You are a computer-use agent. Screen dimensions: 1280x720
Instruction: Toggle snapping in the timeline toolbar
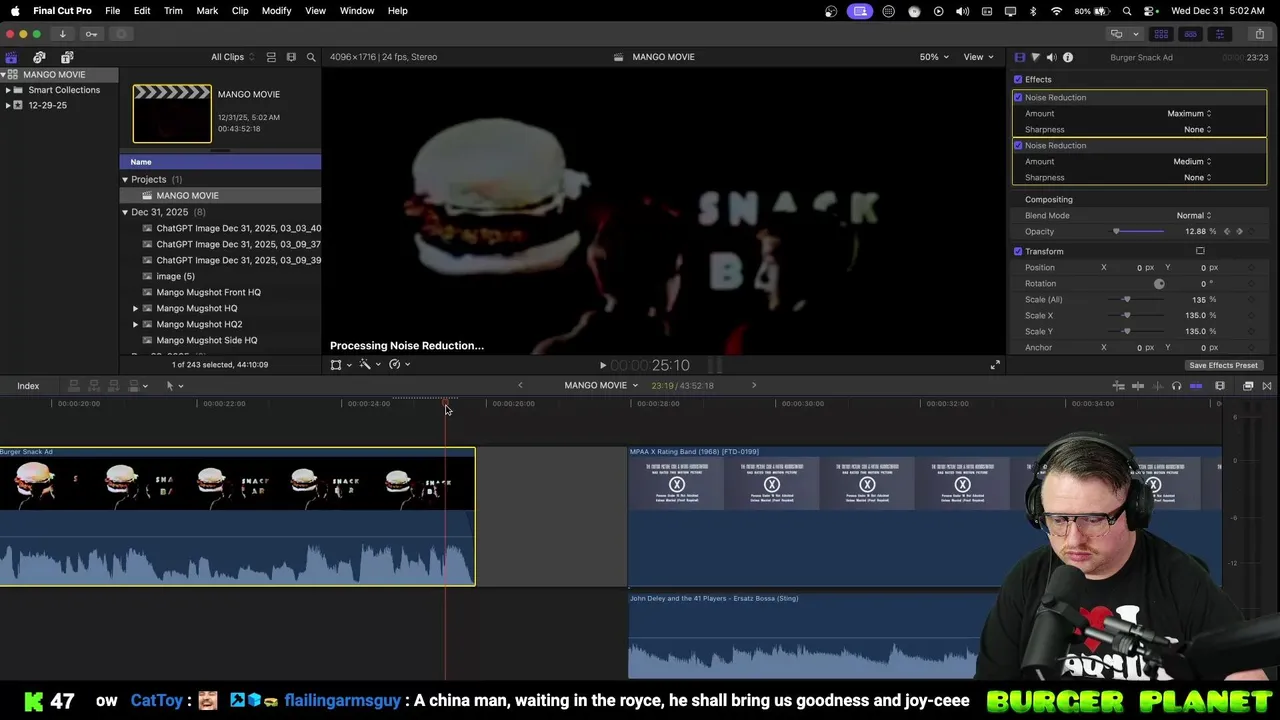pos(1196,386)
